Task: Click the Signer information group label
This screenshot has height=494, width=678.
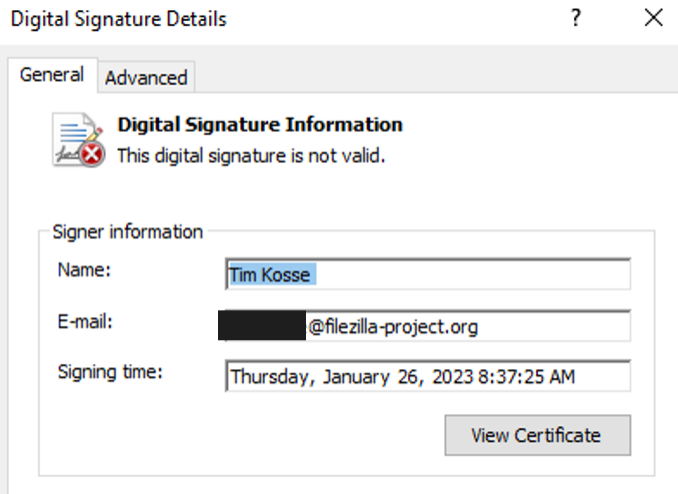Action: point(127,232)
